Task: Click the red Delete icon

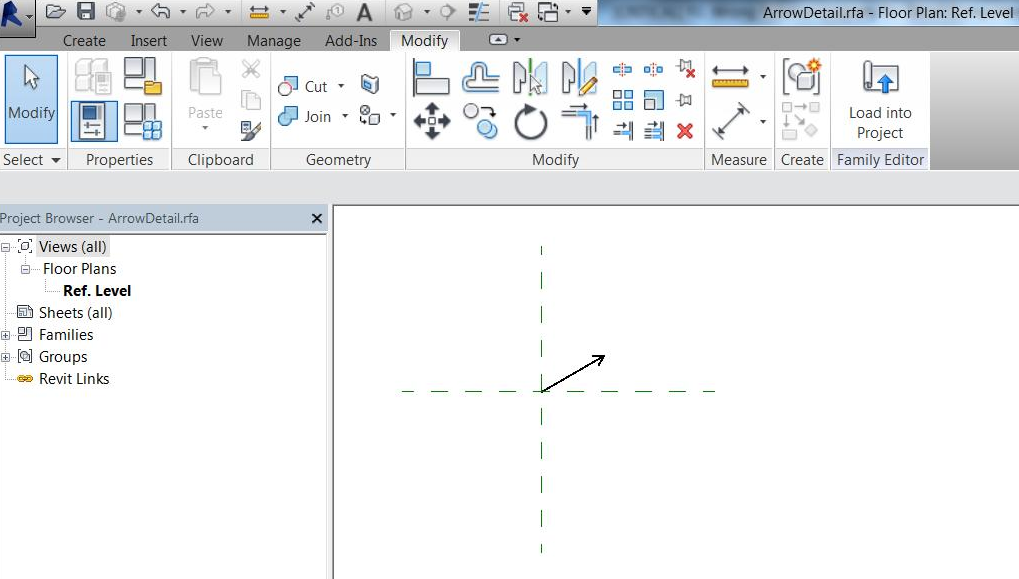Action: click(686, 131)
